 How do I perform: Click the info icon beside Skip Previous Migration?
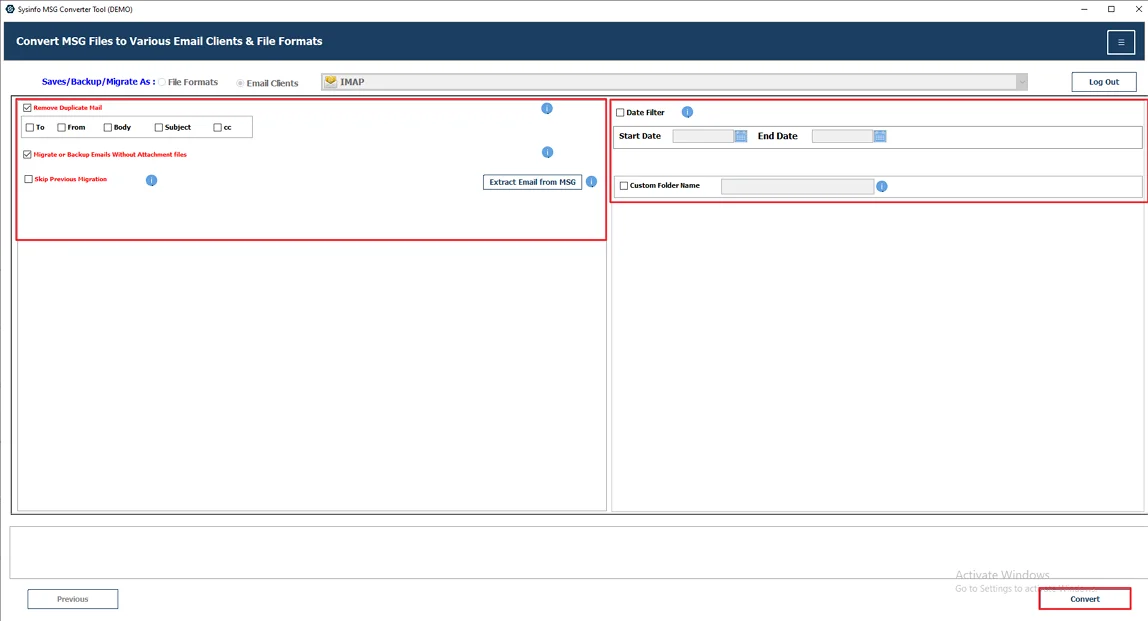click(151, 180)
